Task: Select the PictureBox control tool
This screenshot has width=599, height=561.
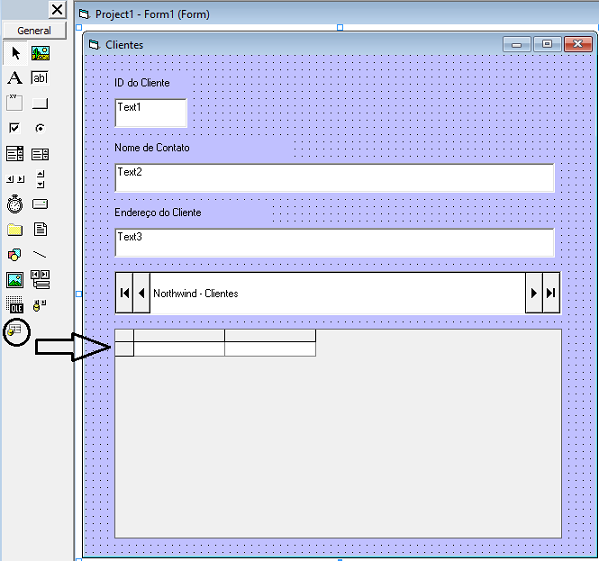Action: (x=40, y=53)
